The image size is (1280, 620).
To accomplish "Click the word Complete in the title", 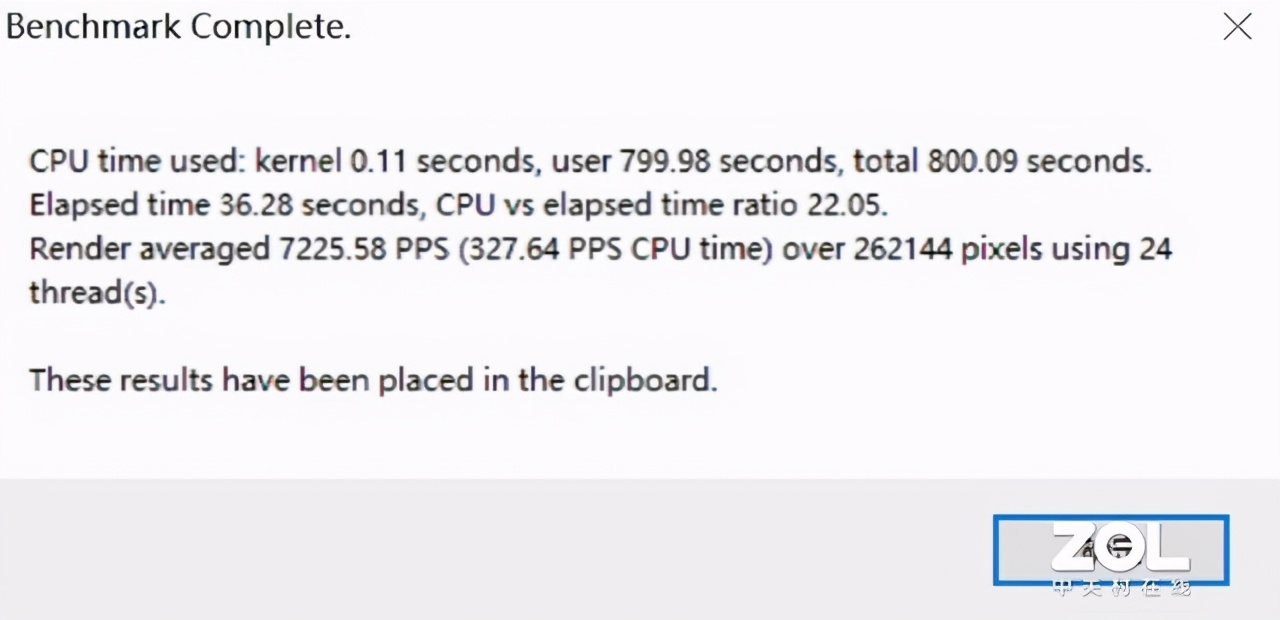I will tap(270, 27).
